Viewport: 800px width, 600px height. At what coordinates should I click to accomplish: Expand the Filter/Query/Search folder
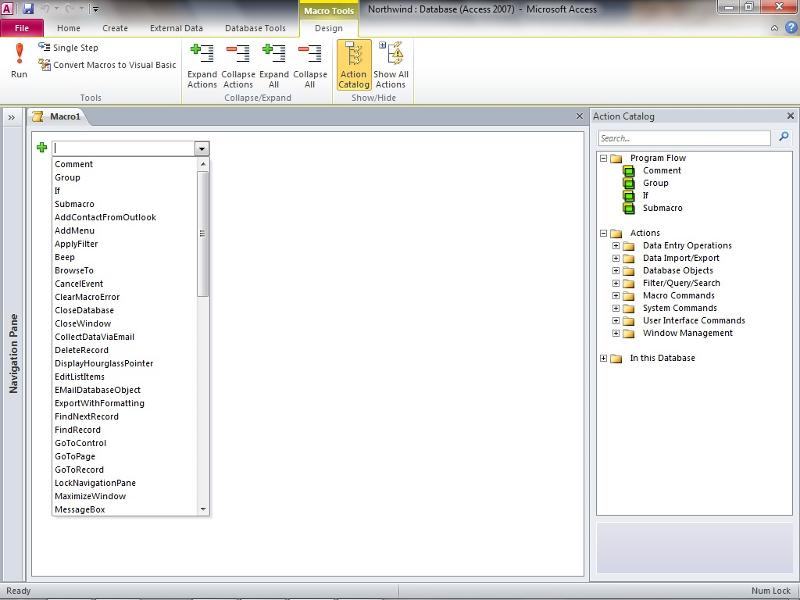click(x=616, y=283)
